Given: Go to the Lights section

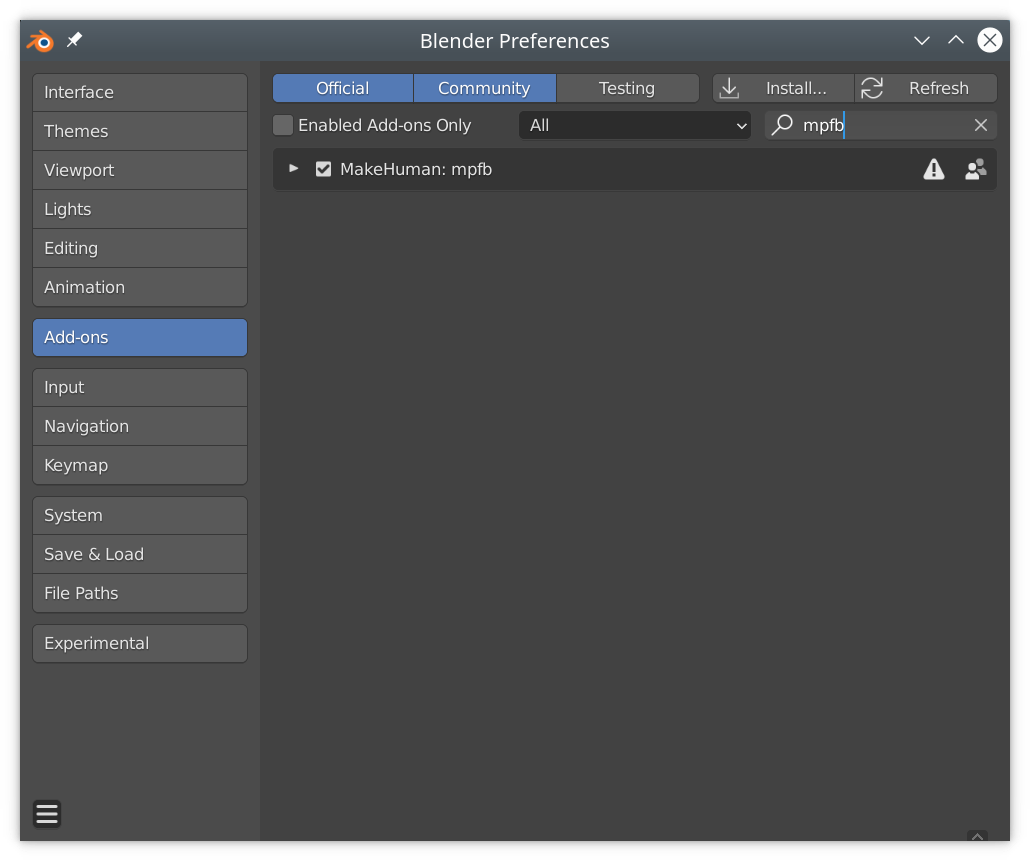Looking at the screenshot, I should [x=140, y=210].
